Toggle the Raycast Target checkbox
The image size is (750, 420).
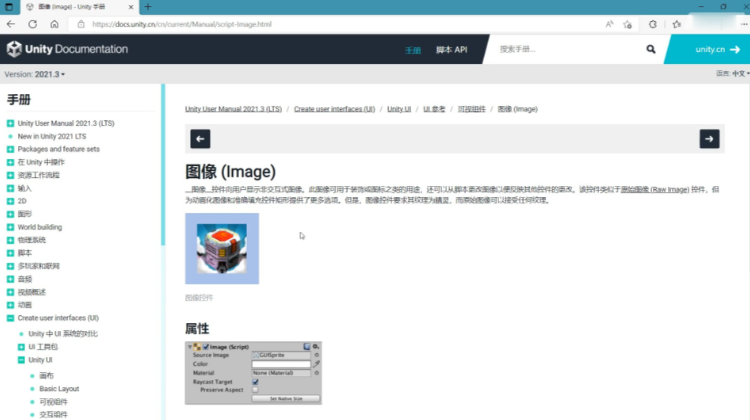(x=256, y=381)
